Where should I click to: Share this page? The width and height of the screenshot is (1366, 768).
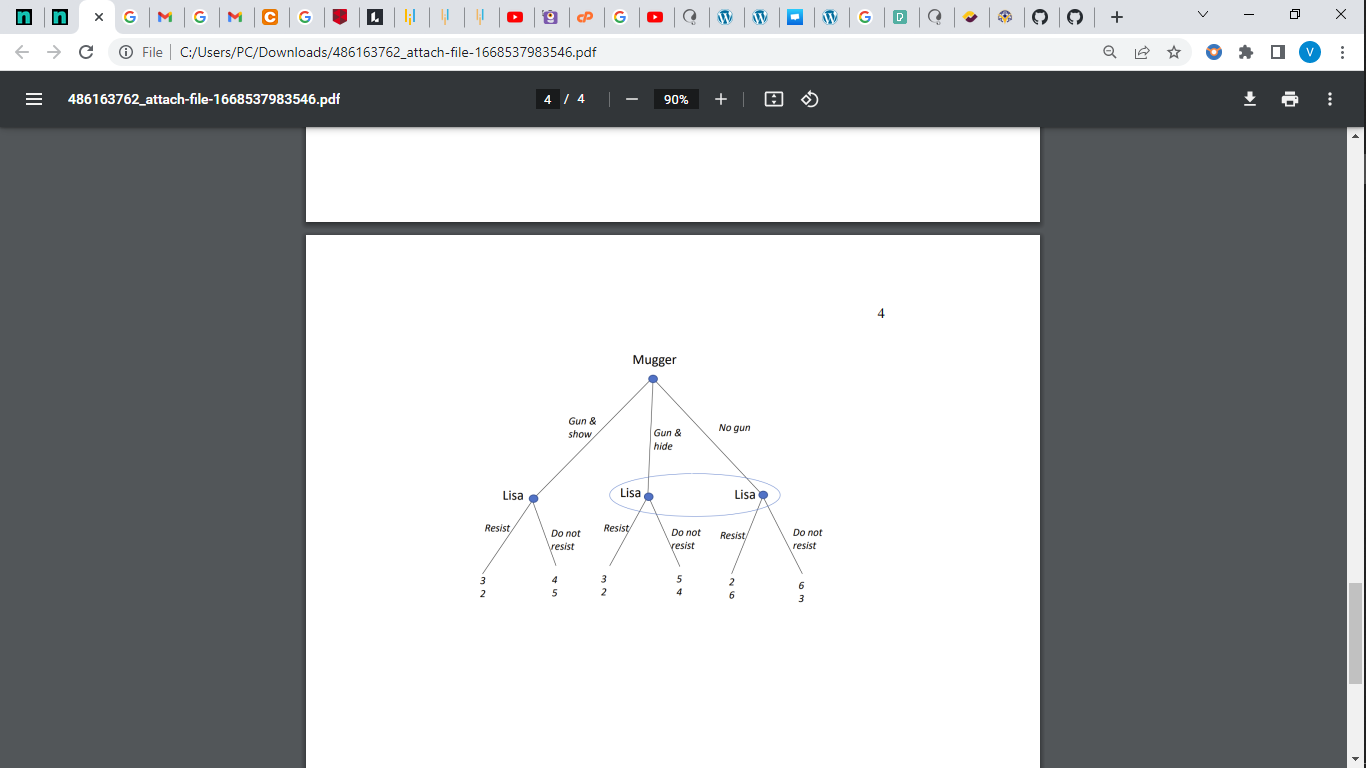coord(1142,52)
